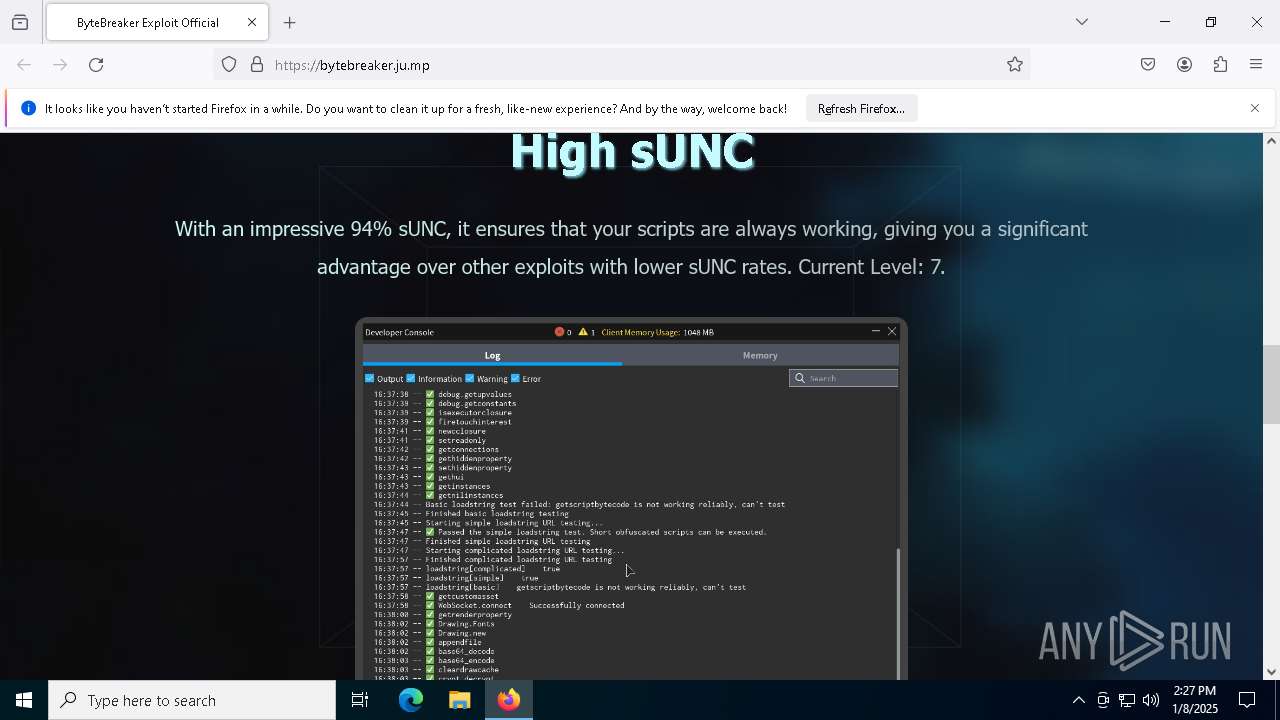Bookmark this page with star icon
Image resolution: width=1280 pixels, height=720 pixels.
[x=1015, y=65]
